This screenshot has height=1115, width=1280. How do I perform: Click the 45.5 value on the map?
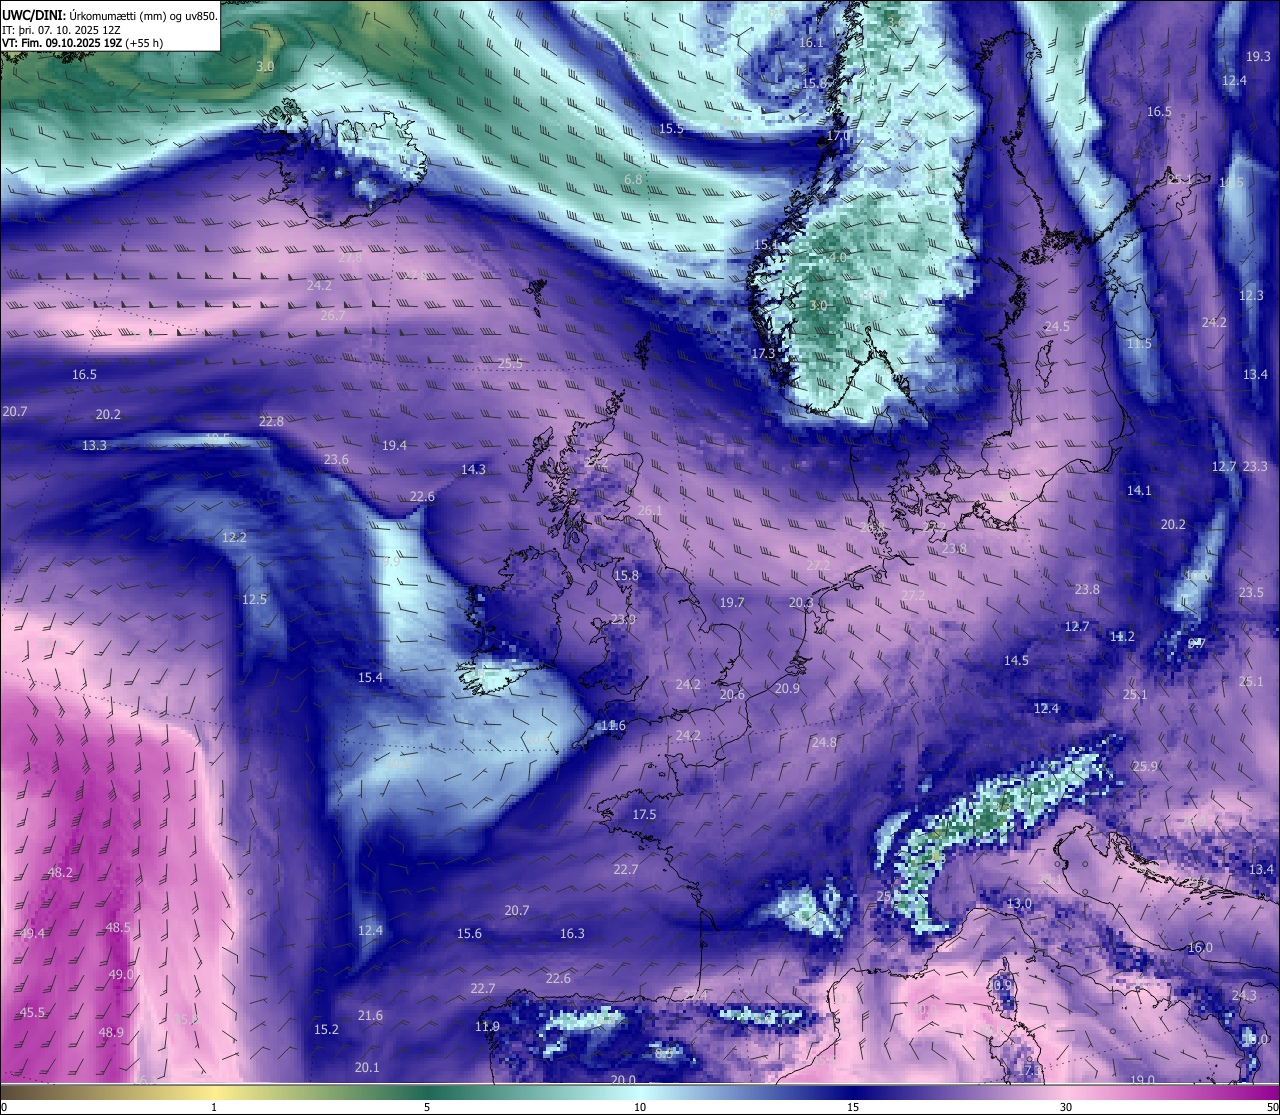(x=32, y=1012)
